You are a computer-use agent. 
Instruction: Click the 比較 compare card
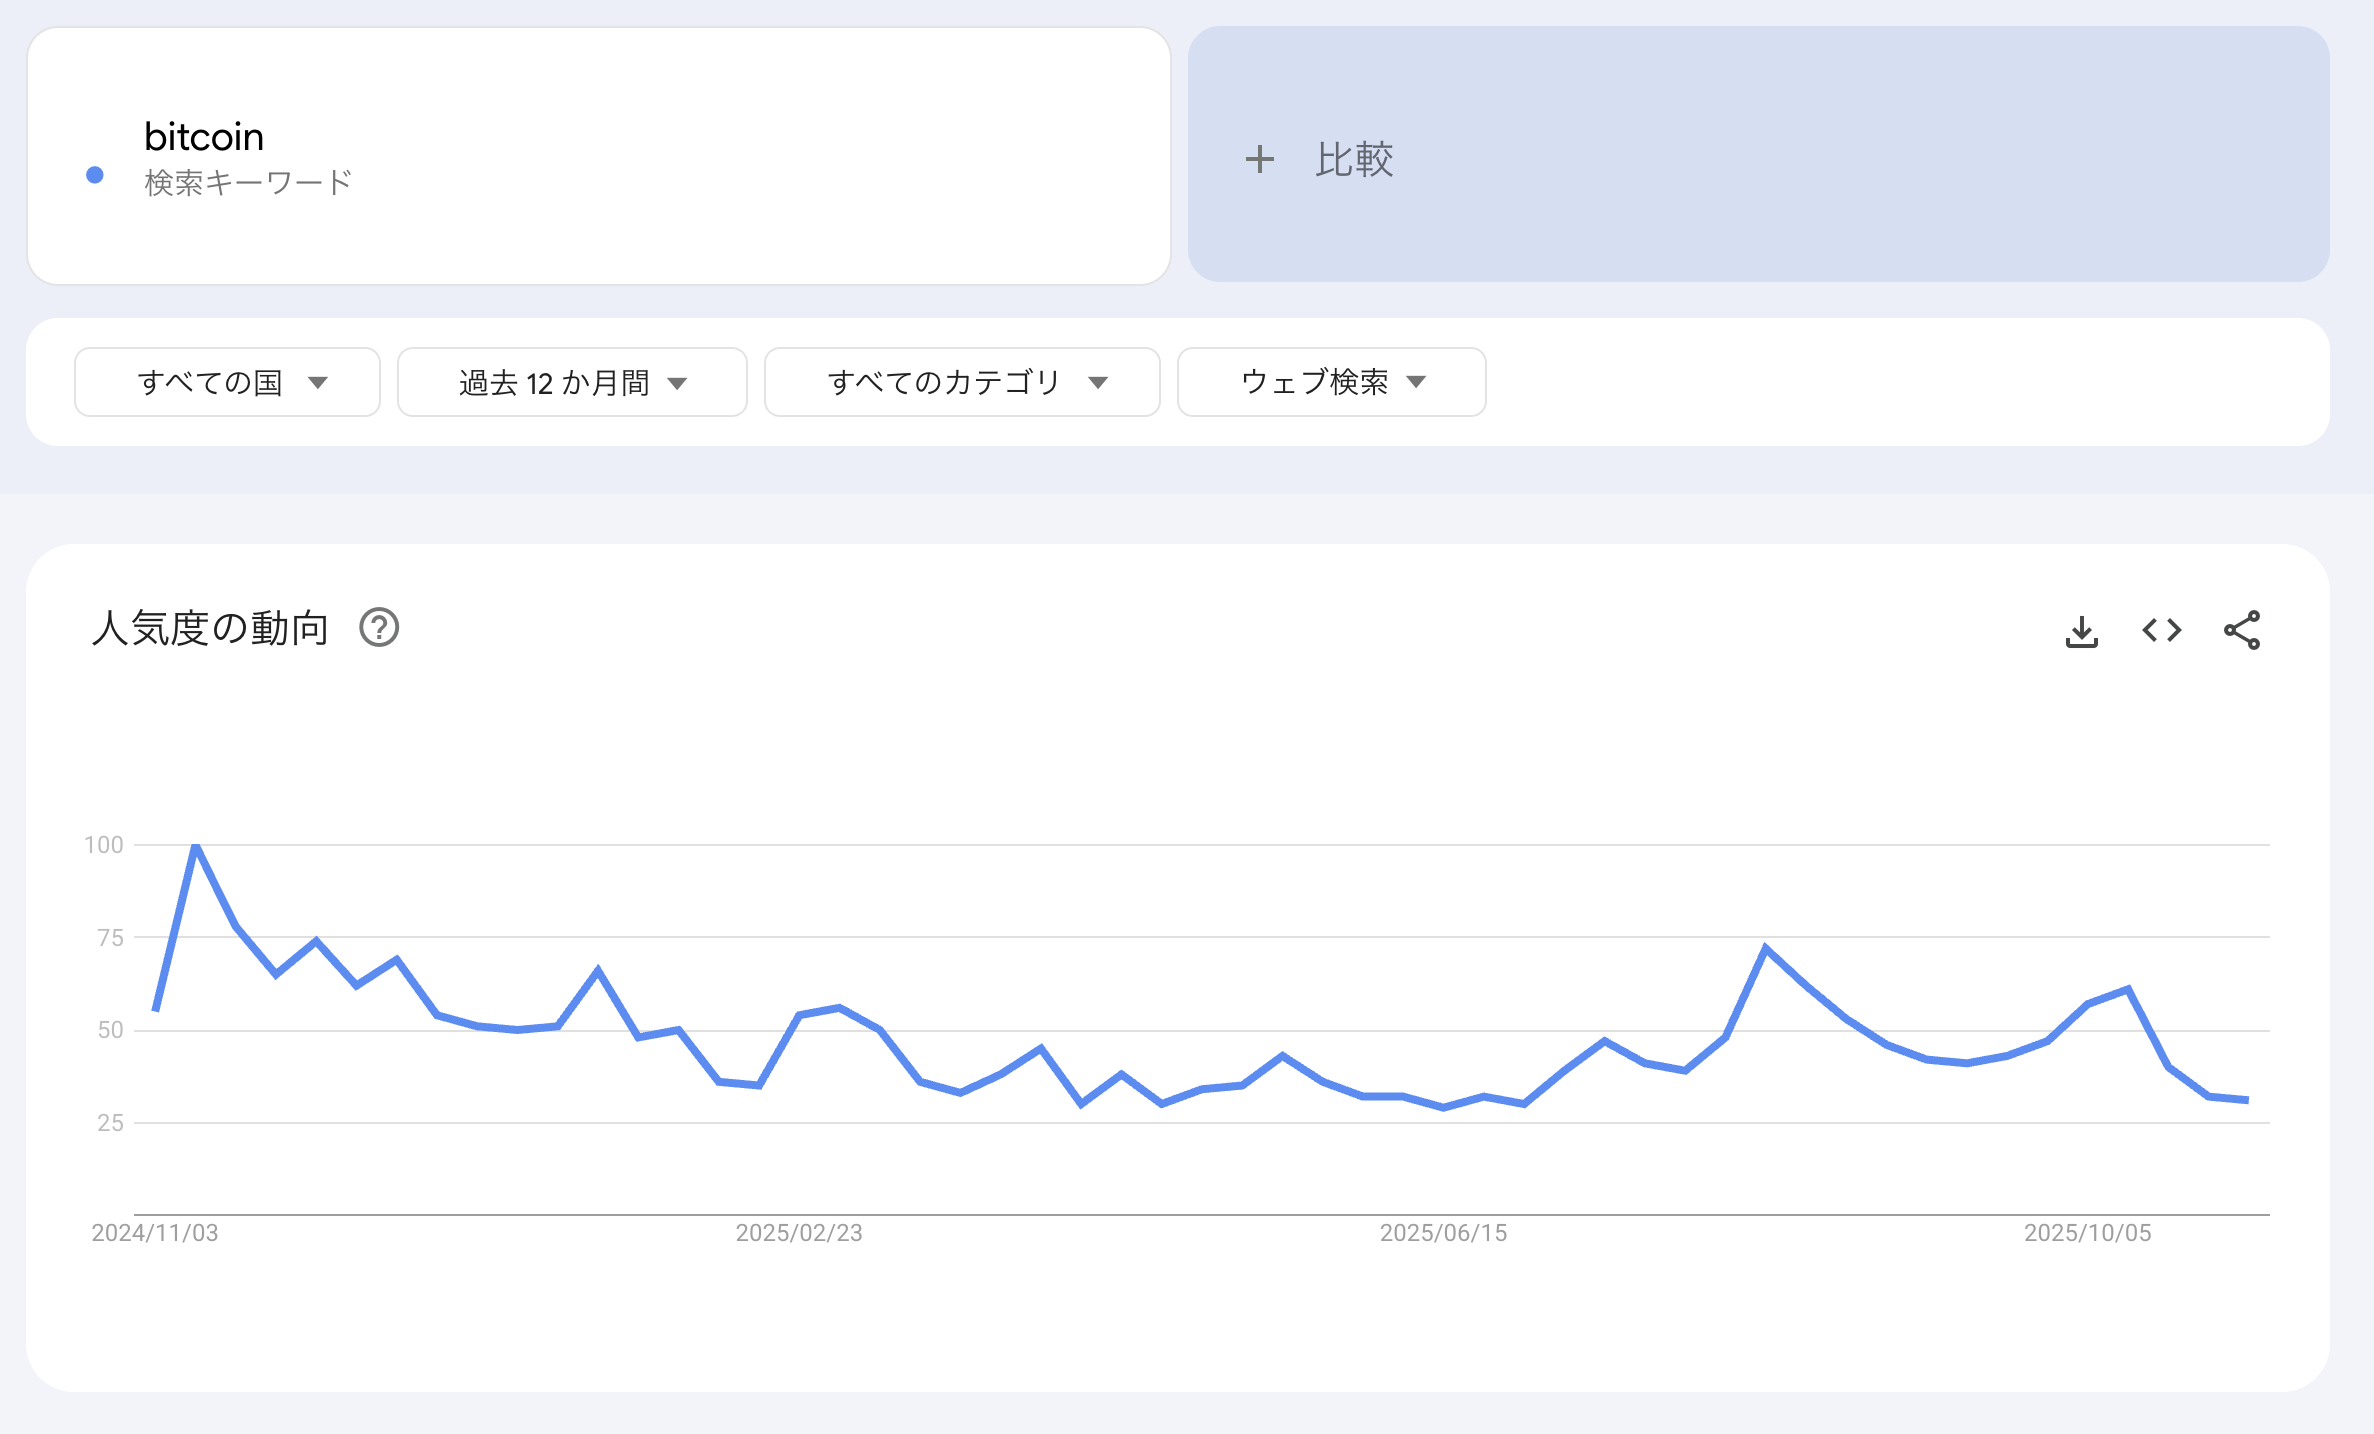point(1758,155)
